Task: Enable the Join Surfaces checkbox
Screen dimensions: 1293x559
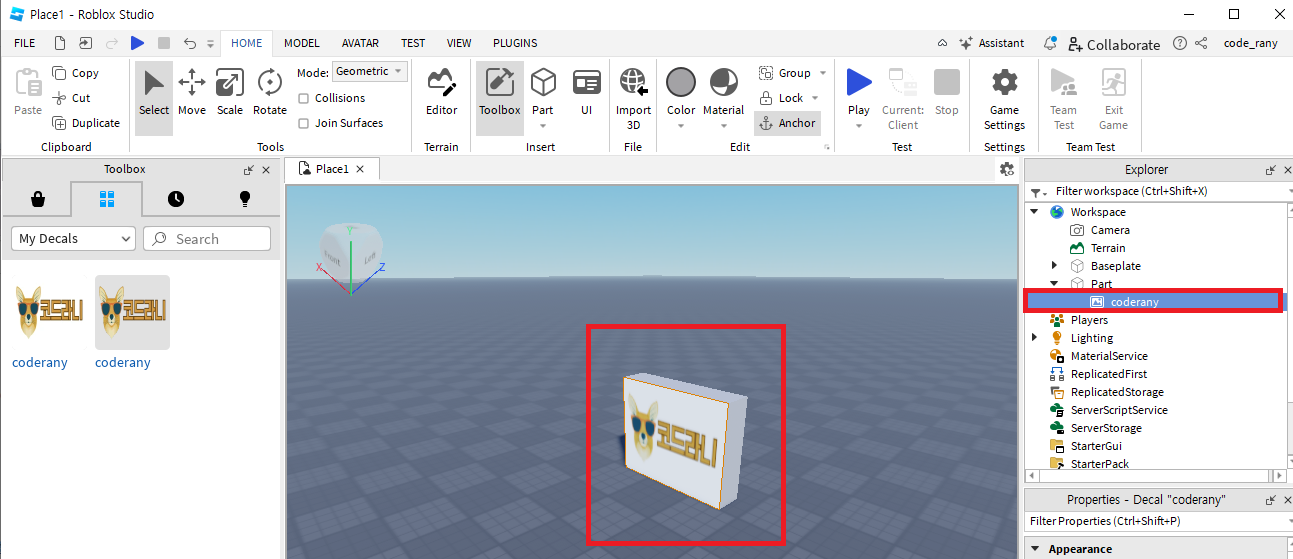Action: tap(304, 123)
